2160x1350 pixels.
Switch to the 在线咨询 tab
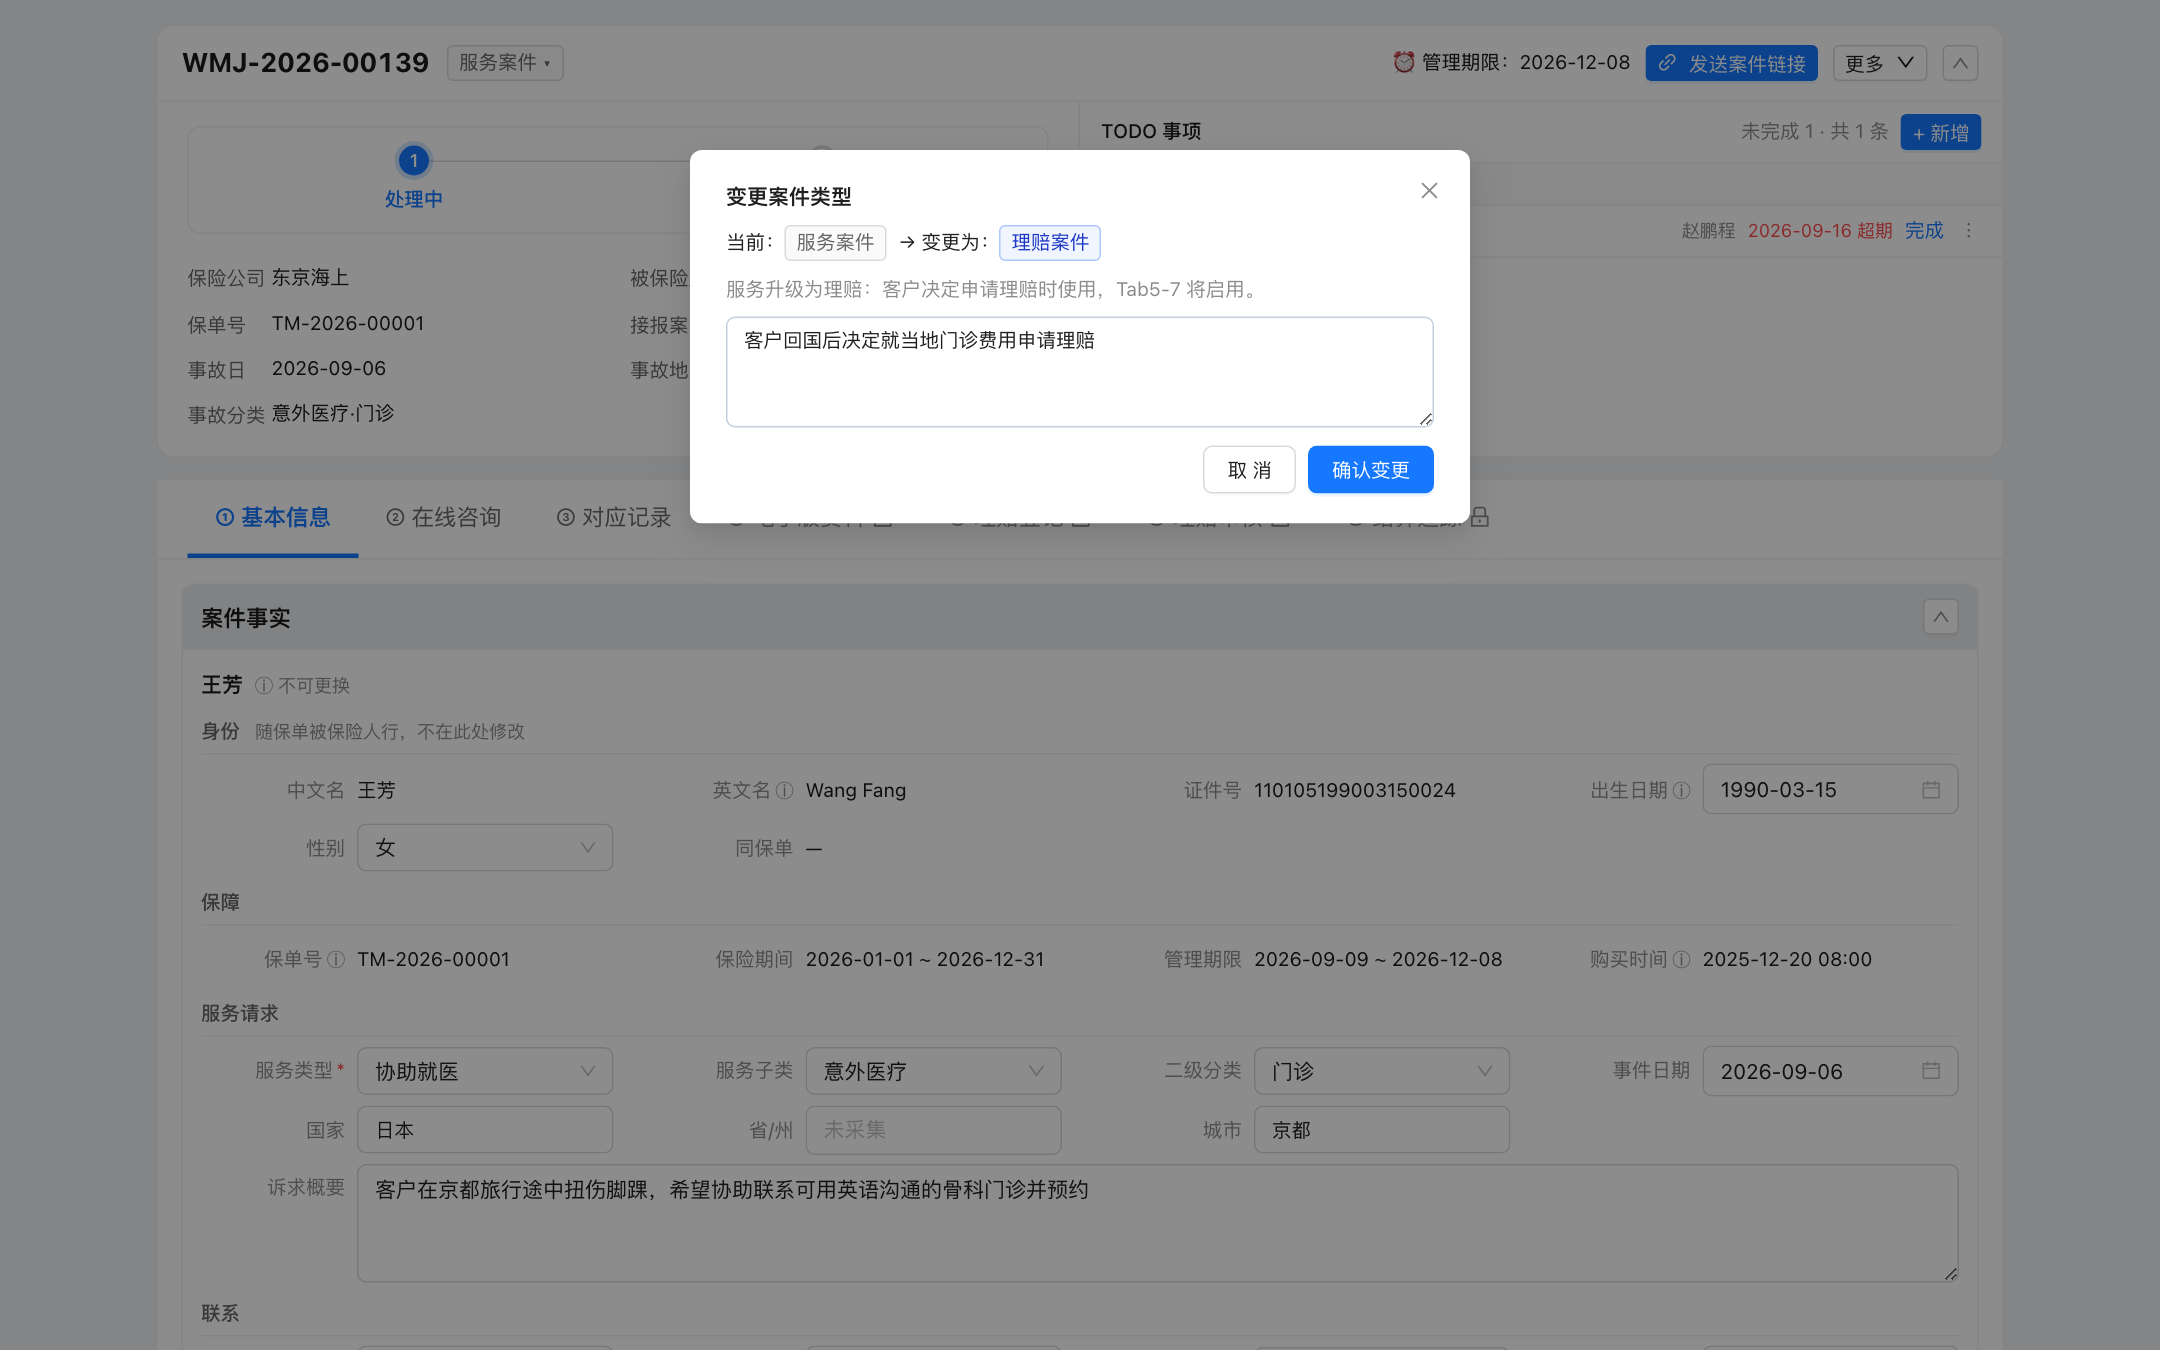point(443,517)
